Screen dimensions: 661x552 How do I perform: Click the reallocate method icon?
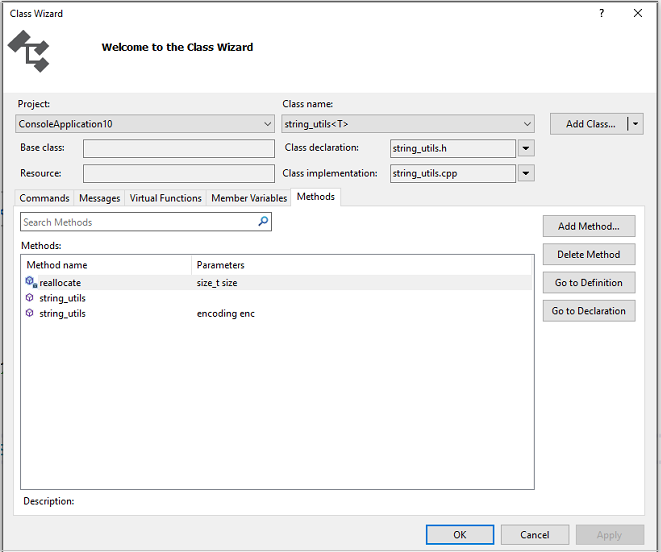click(x=31, y=283)
